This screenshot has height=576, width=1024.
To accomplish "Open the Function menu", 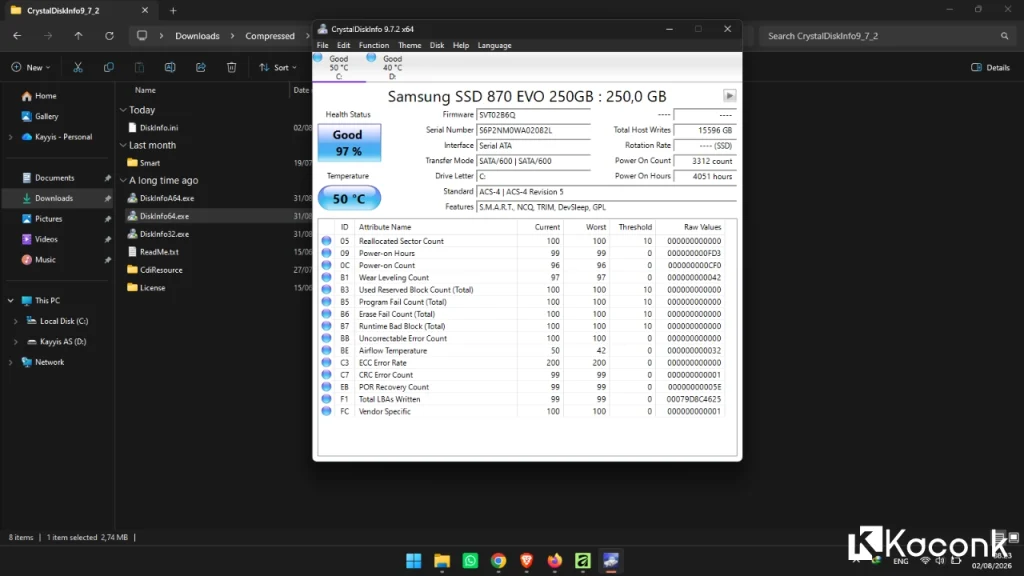I will point(374,45).
